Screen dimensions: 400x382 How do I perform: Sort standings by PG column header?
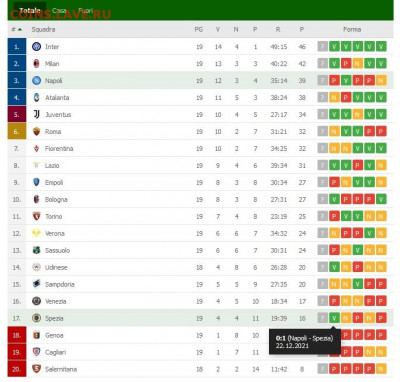coord(199,29)
